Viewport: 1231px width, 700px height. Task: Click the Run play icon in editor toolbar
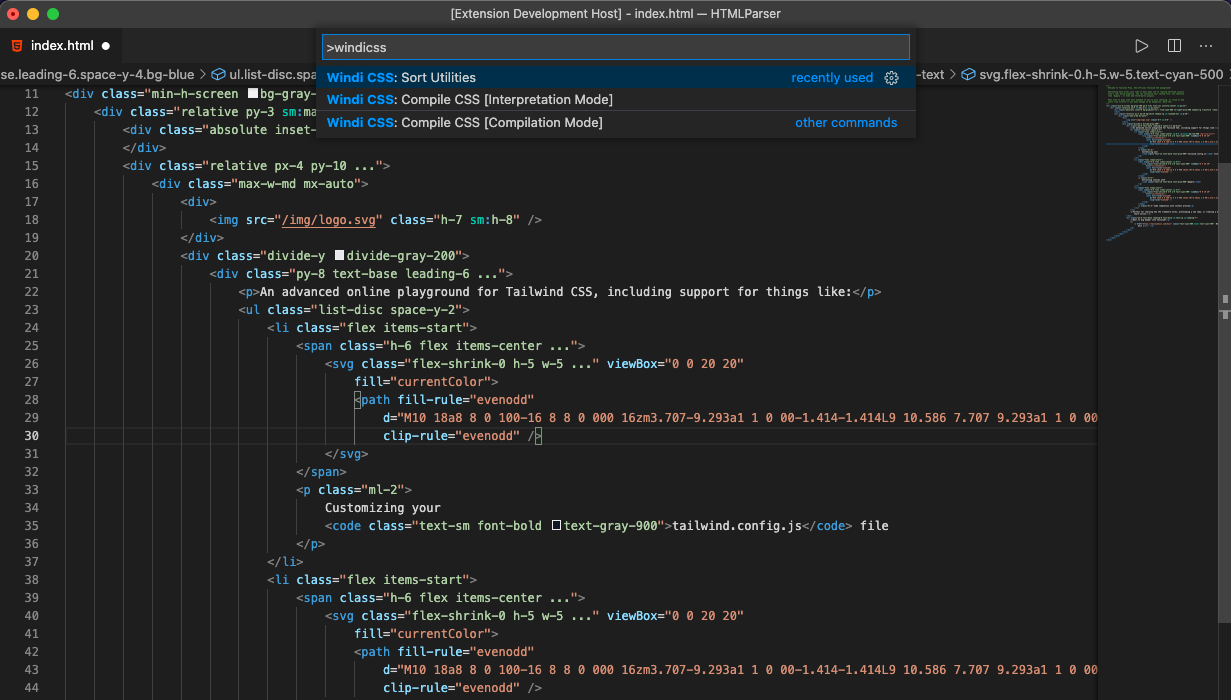(x=1141, y=46)
